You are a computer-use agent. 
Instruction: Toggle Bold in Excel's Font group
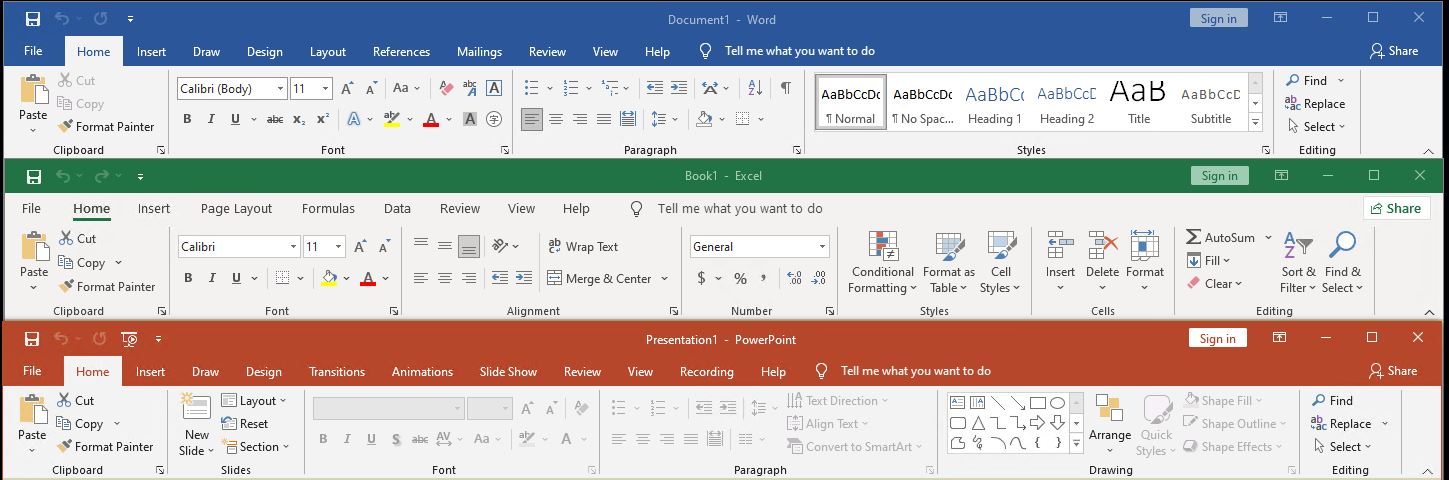pyautogui.click(x=187, y=278)
